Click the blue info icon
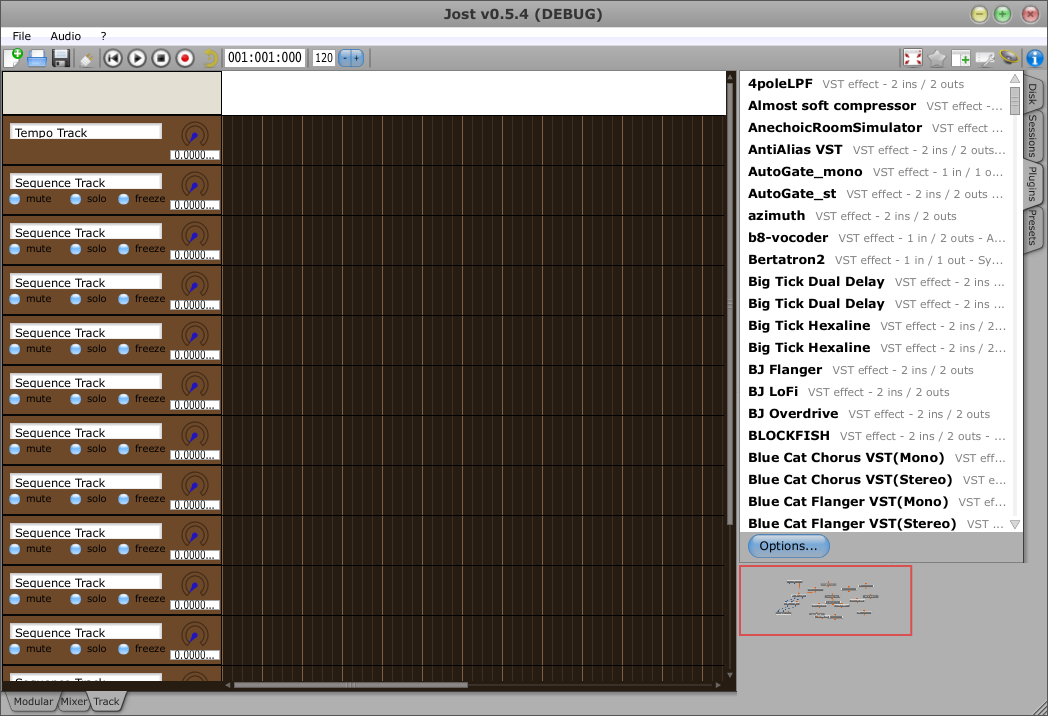This screenshot has height=716, width=1048. [x=1035, y=58]
